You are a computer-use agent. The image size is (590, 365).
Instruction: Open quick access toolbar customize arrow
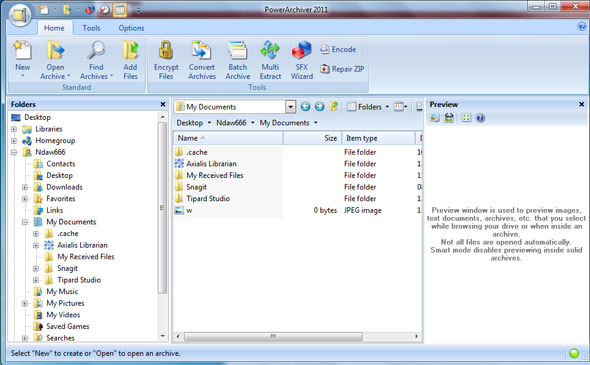[x=138, y=11]
